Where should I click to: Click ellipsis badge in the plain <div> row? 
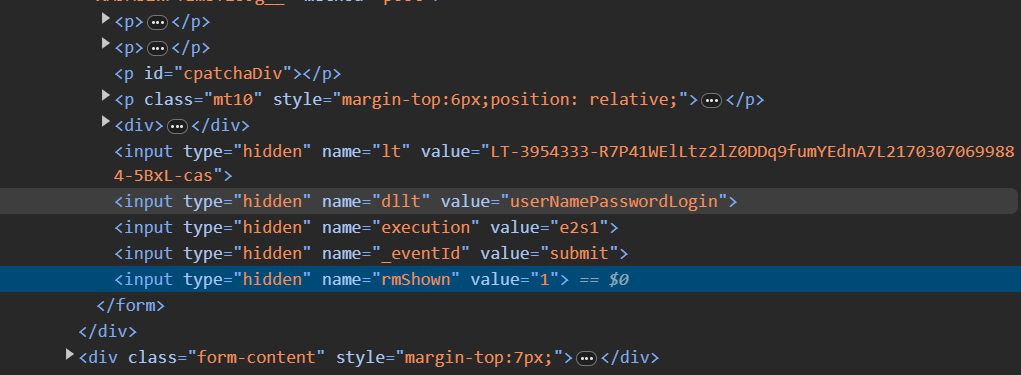[177, 126]
